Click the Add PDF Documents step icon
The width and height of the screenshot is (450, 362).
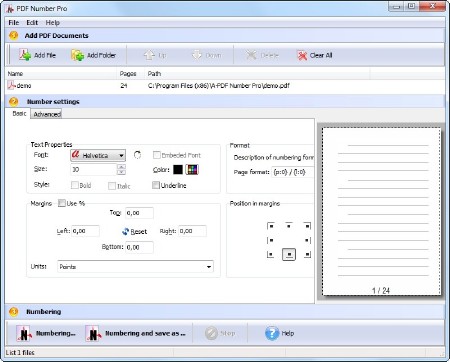coord(14,35)
